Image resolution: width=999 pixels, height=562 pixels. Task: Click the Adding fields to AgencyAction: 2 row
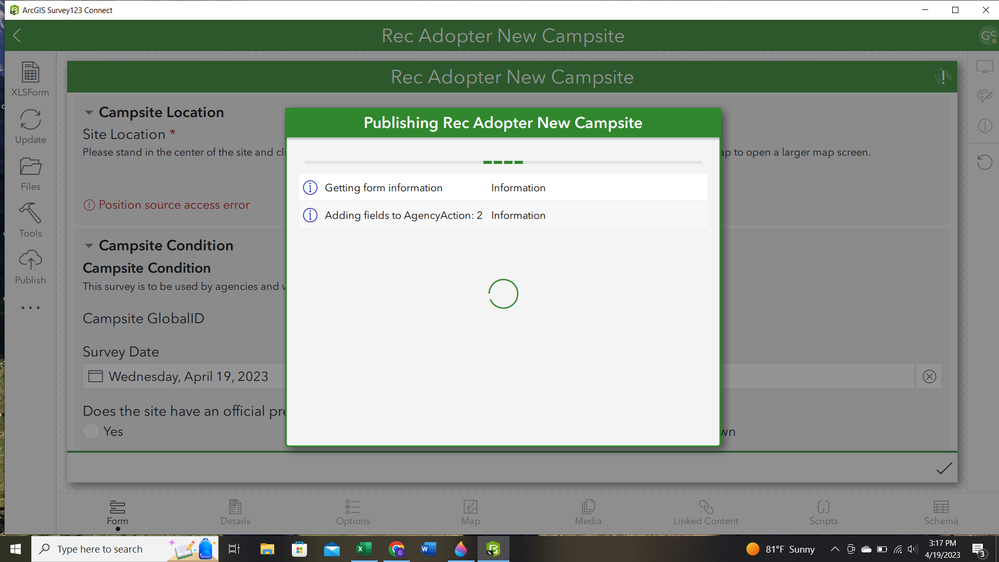[x=503, y=215]
